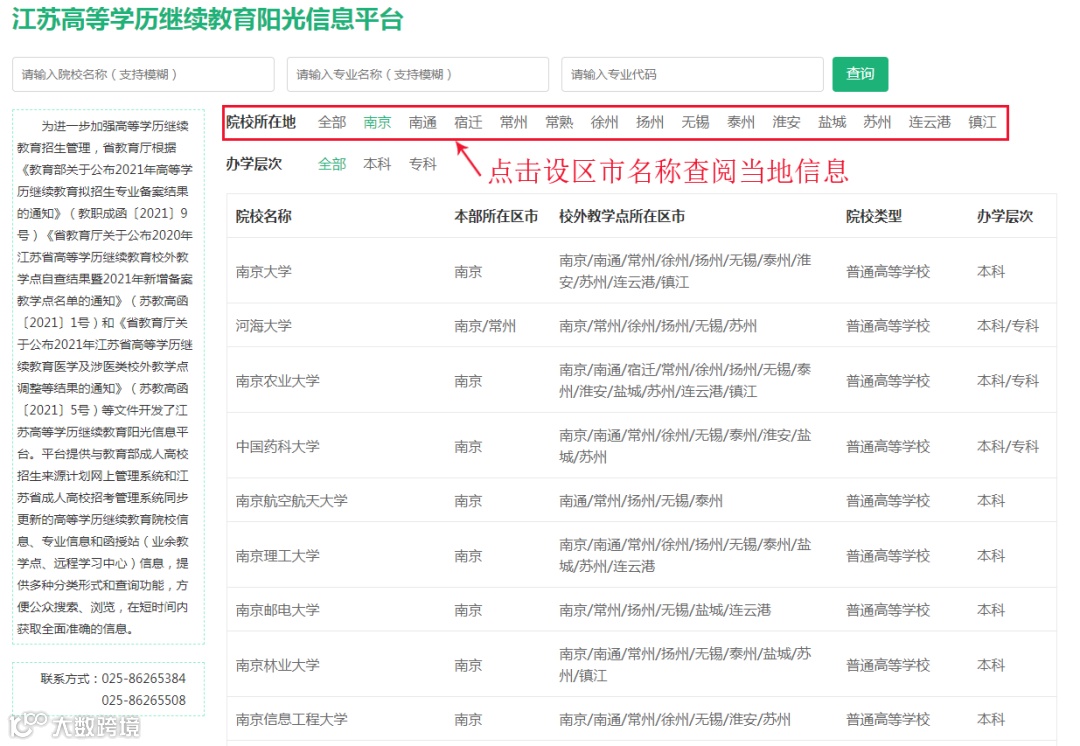1080x746 pixels.
Task: Click the 本部所在区市 column header
Action: [496, 216]
